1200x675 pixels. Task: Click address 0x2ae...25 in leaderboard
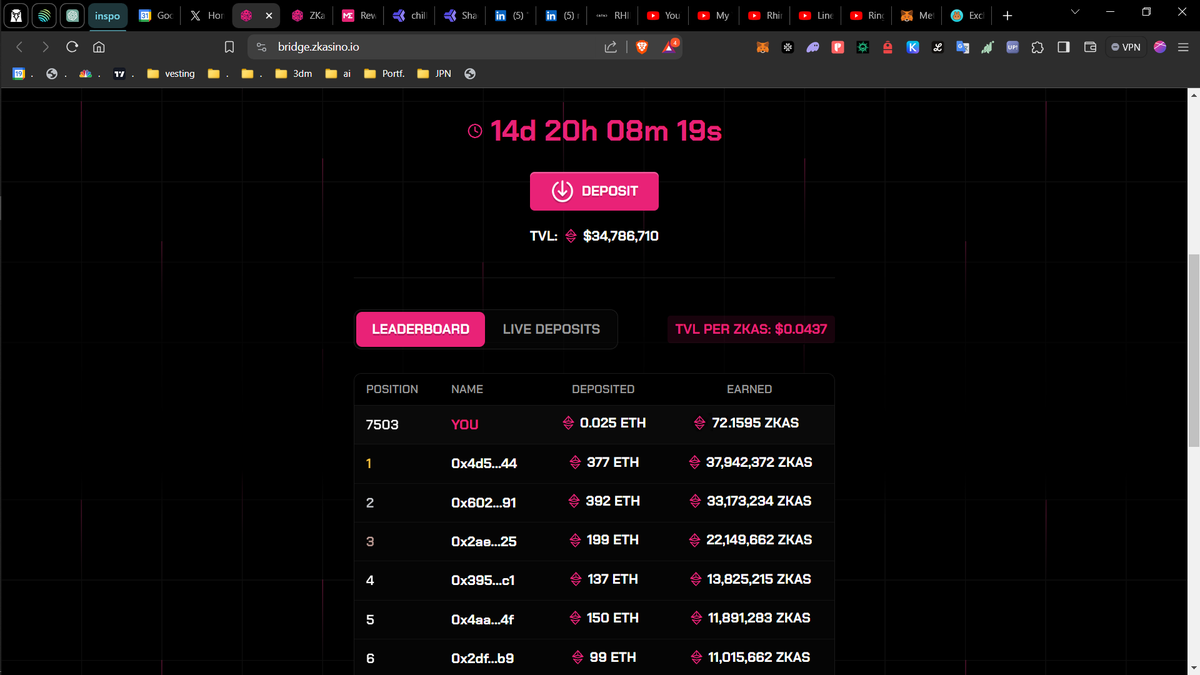point(484,541)
